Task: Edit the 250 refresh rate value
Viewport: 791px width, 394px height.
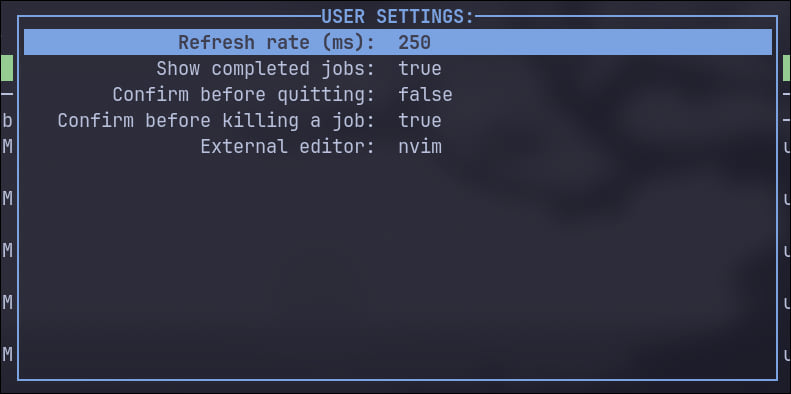Action: [414, 42]
